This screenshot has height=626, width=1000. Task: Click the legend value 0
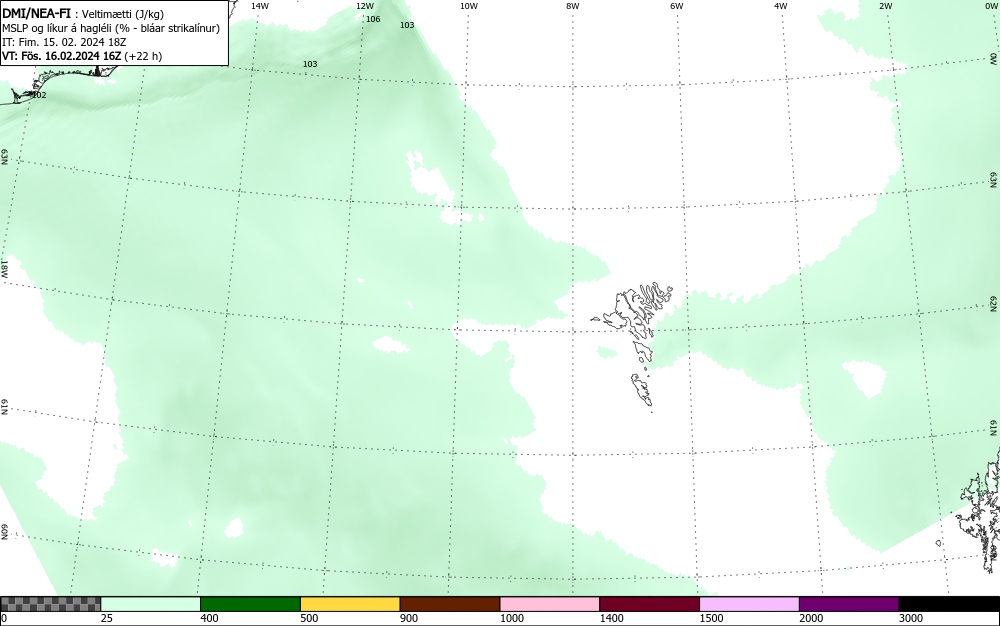[4, 618]
